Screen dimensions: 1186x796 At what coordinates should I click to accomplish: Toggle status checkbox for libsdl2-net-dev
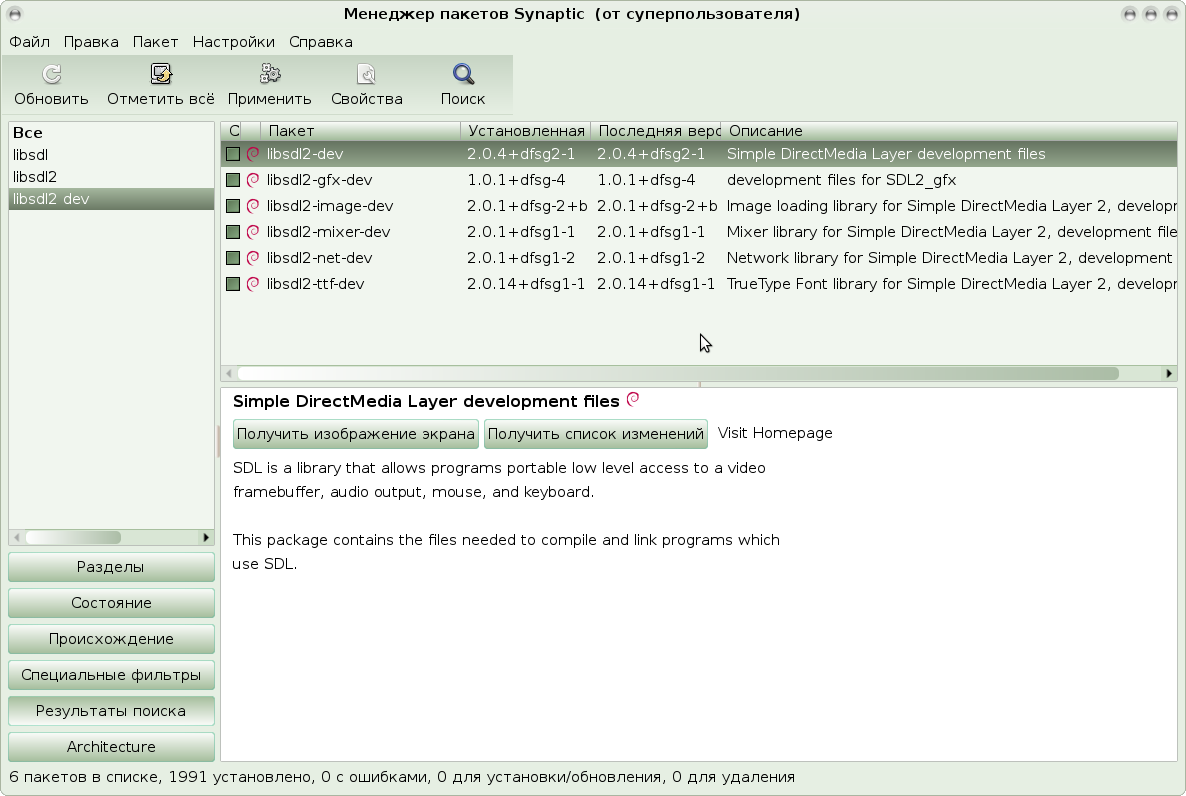(233, 258)
